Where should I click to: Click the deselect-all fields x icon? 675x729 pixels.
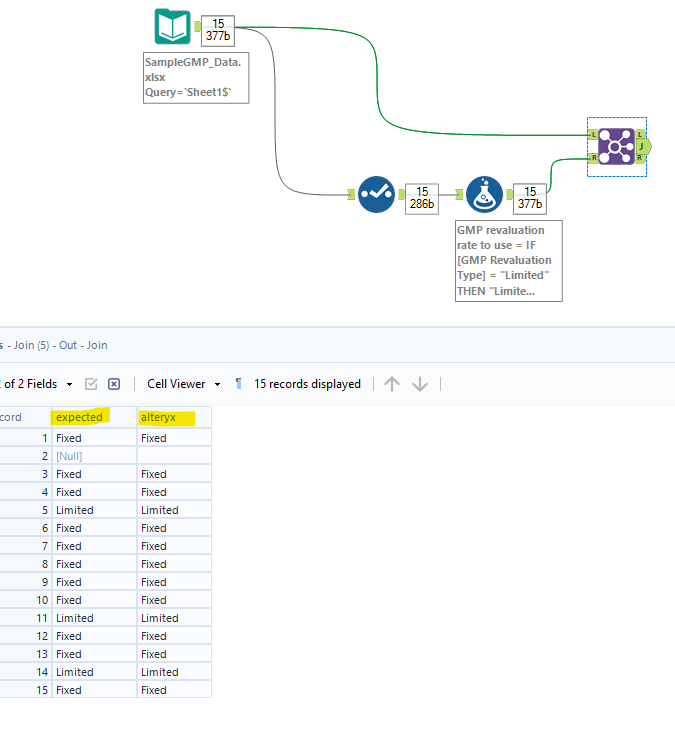(x=114, y=384)
